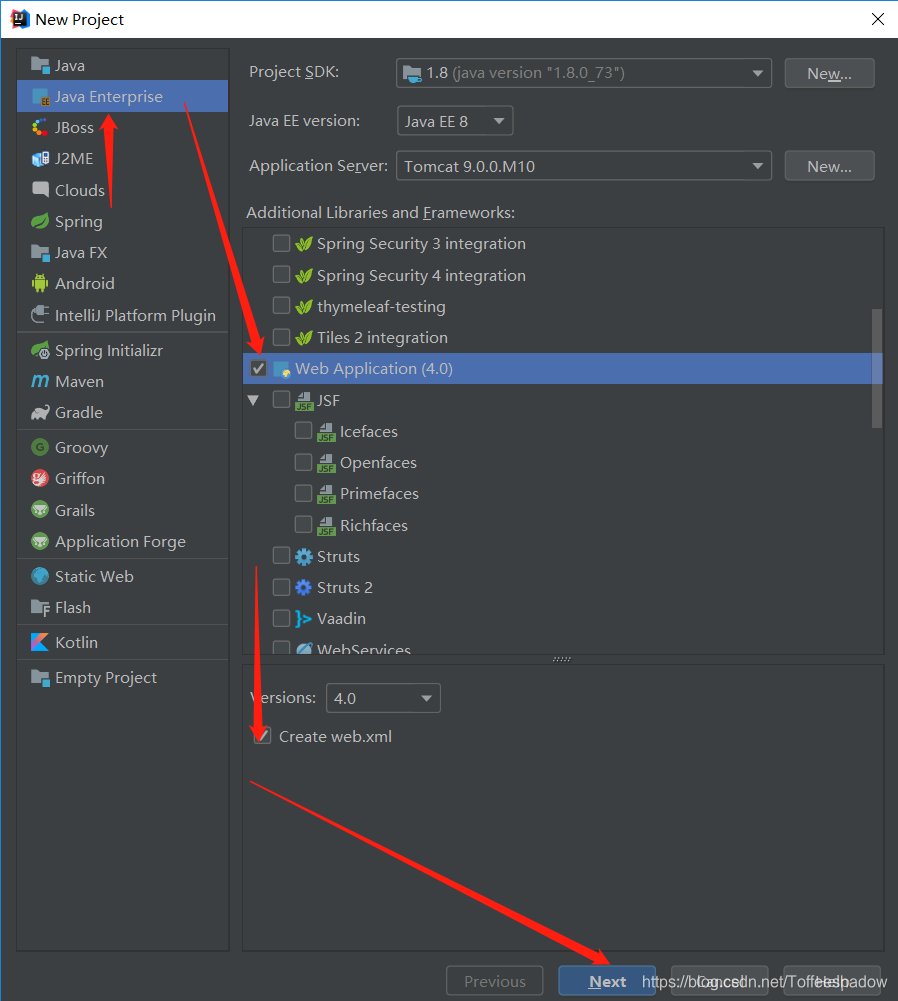This screenshot has height=1001, width=898.
Task: Click the Groovy icon
Action: coord(40,447)
